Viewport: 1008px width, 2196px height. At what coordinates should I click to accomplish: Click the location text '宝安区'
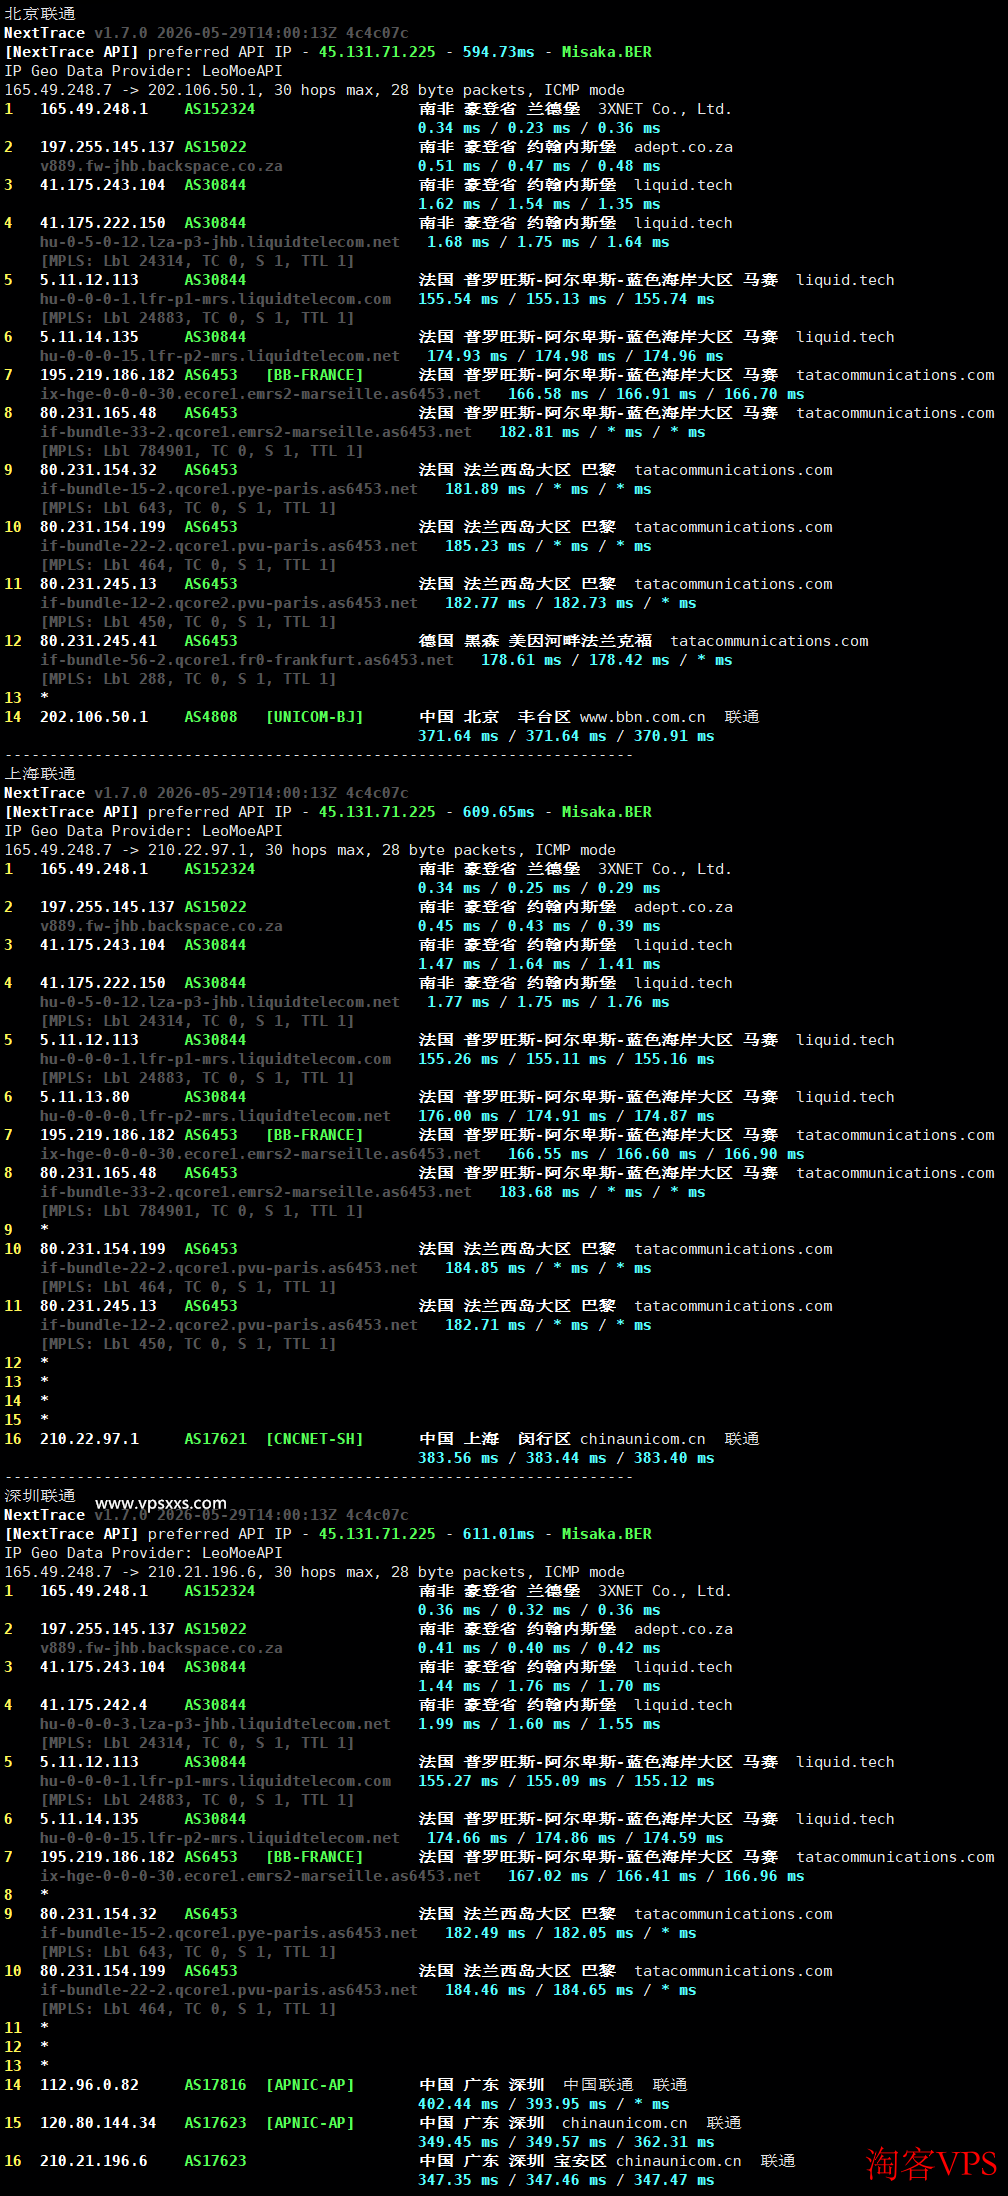pos(580,2161)
